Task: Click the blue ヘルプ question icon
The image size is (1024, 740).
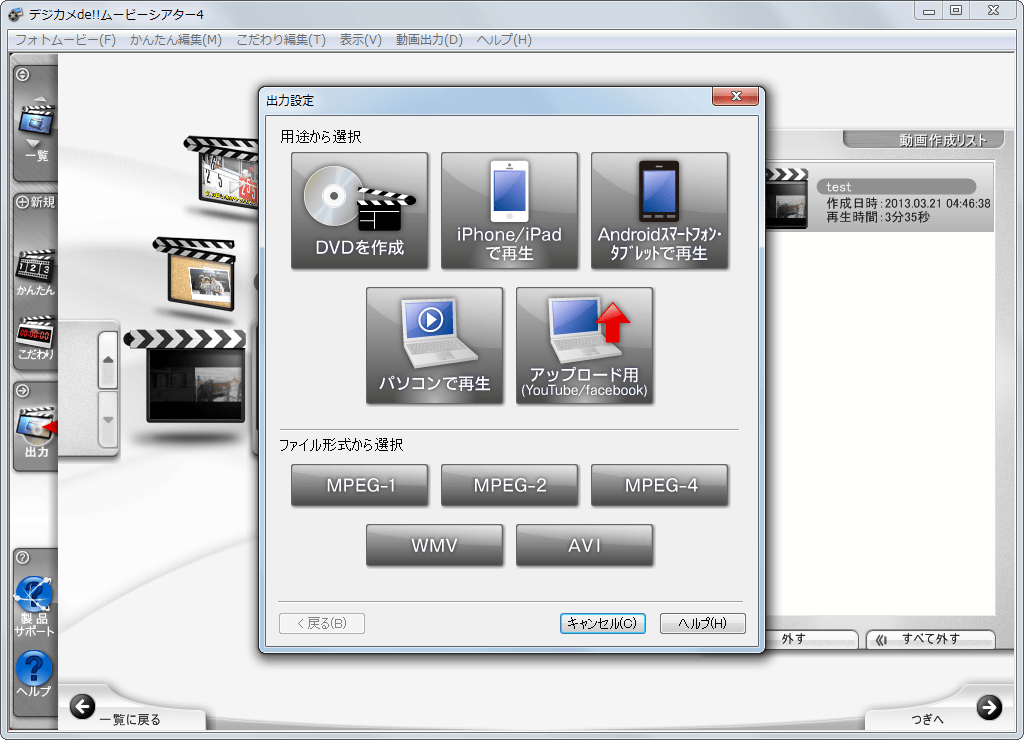Action: pos(34,673)
